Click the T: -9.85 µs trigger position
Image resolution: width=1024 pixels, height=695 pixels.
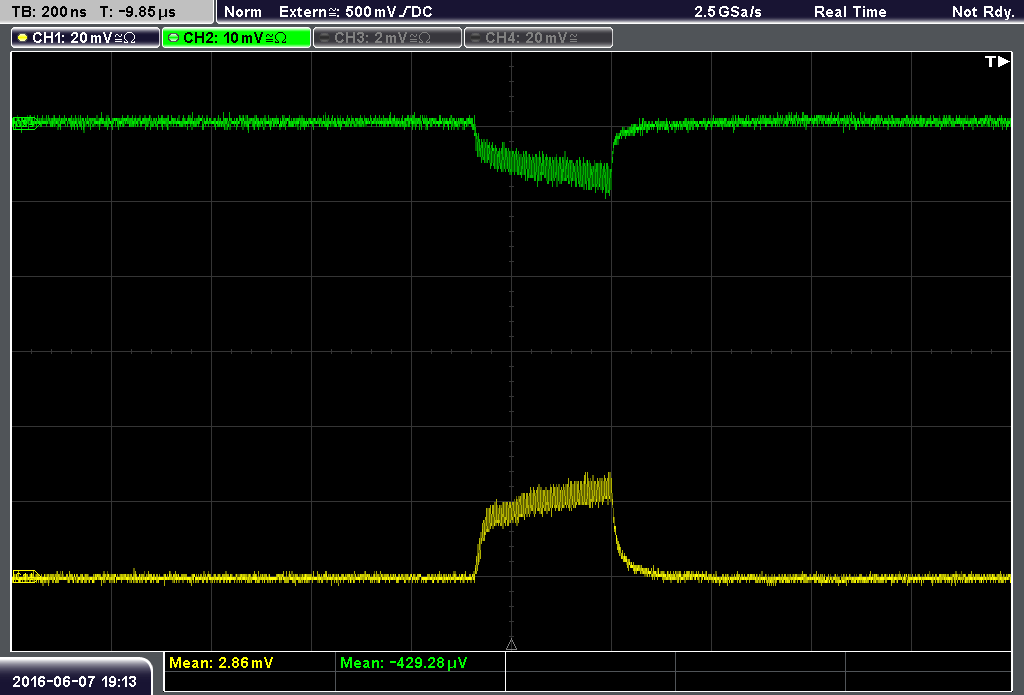[137, 12]
